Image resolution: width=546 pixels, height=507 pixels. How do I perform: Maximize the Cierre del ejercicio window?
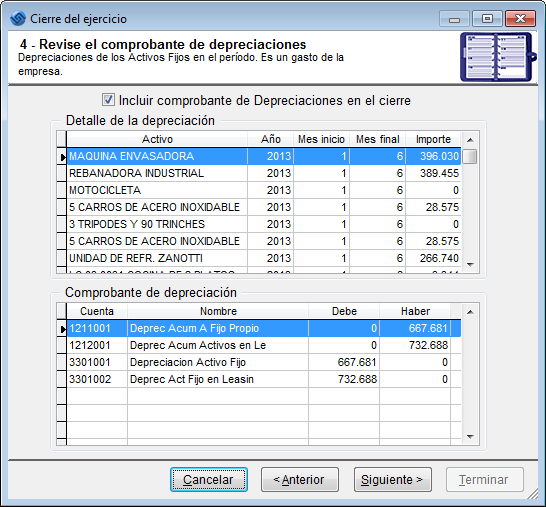click(487, 19)
